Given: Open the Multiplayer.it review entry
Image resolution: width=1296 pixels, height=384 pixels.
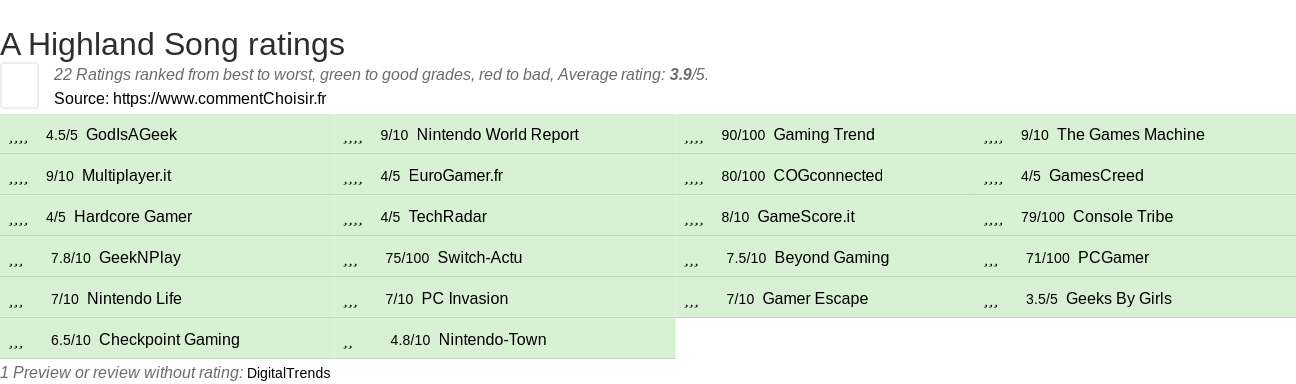Looking at the screenshot, I should click(x=126, y=175).
